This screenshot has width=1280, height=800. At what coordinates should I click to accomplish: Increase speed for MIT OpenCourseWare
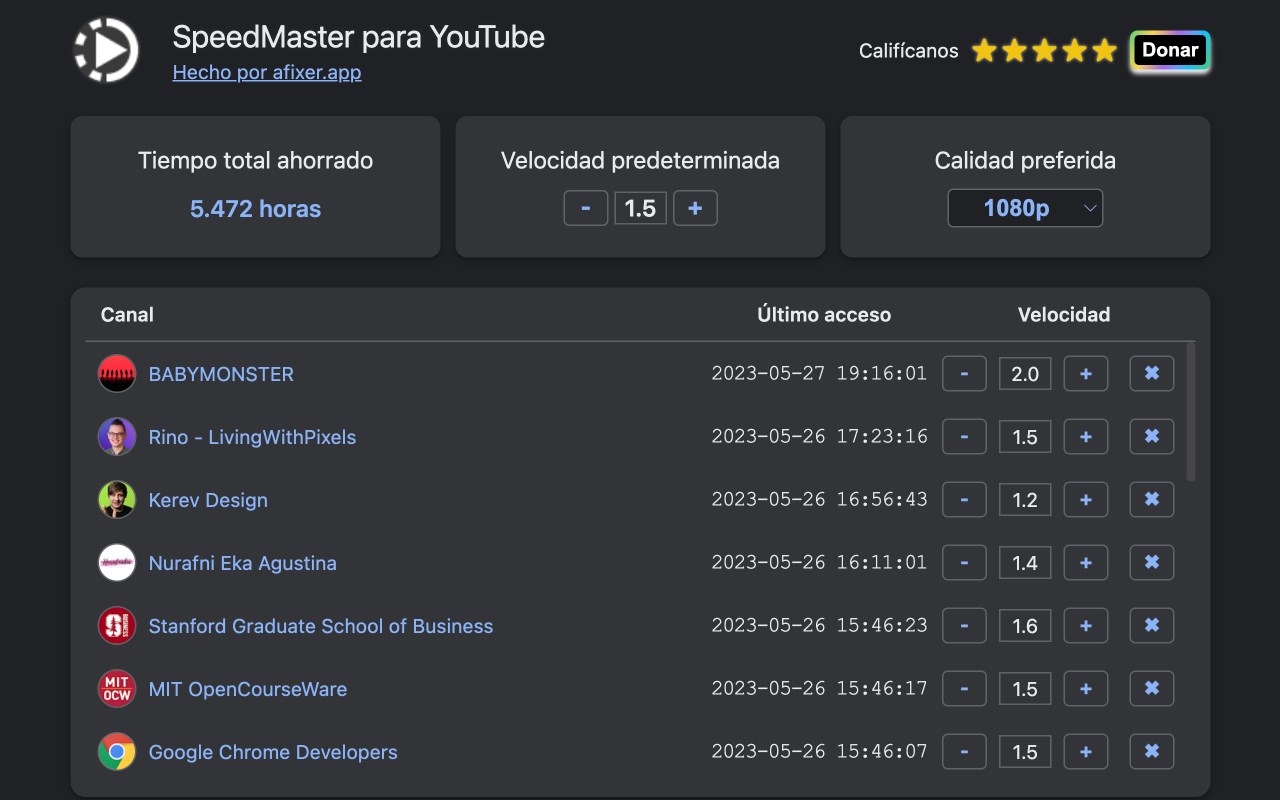pos(1085,689)
